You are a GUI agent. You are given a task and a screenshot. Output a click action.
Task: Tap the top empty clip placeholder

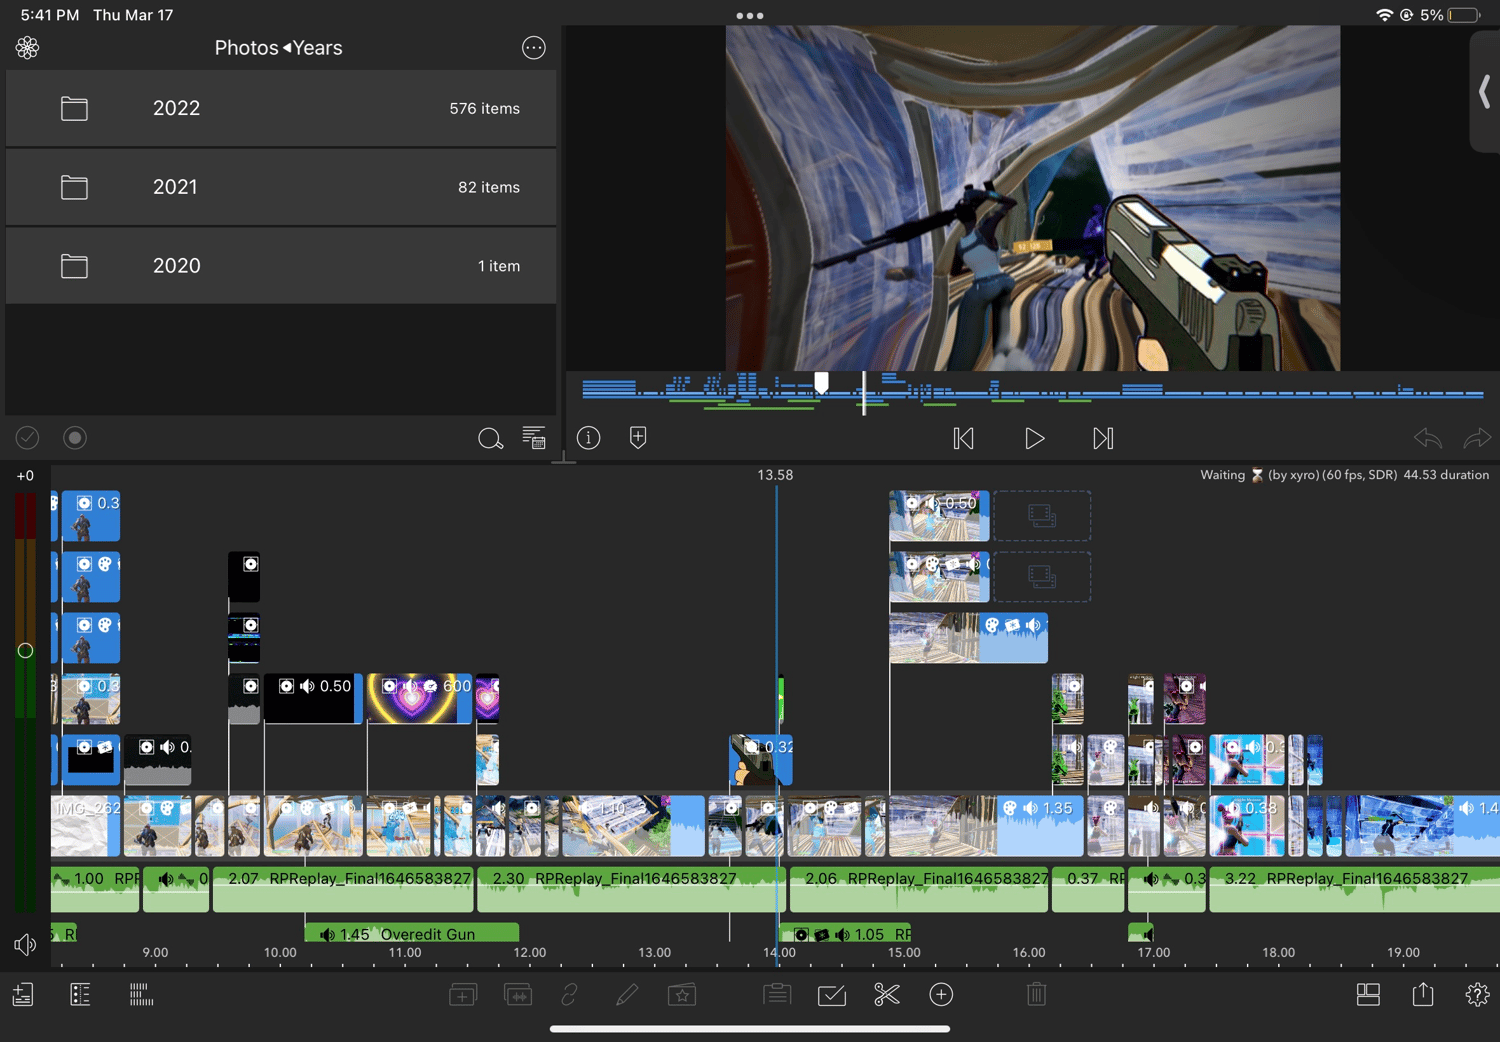click(1042, 516)
